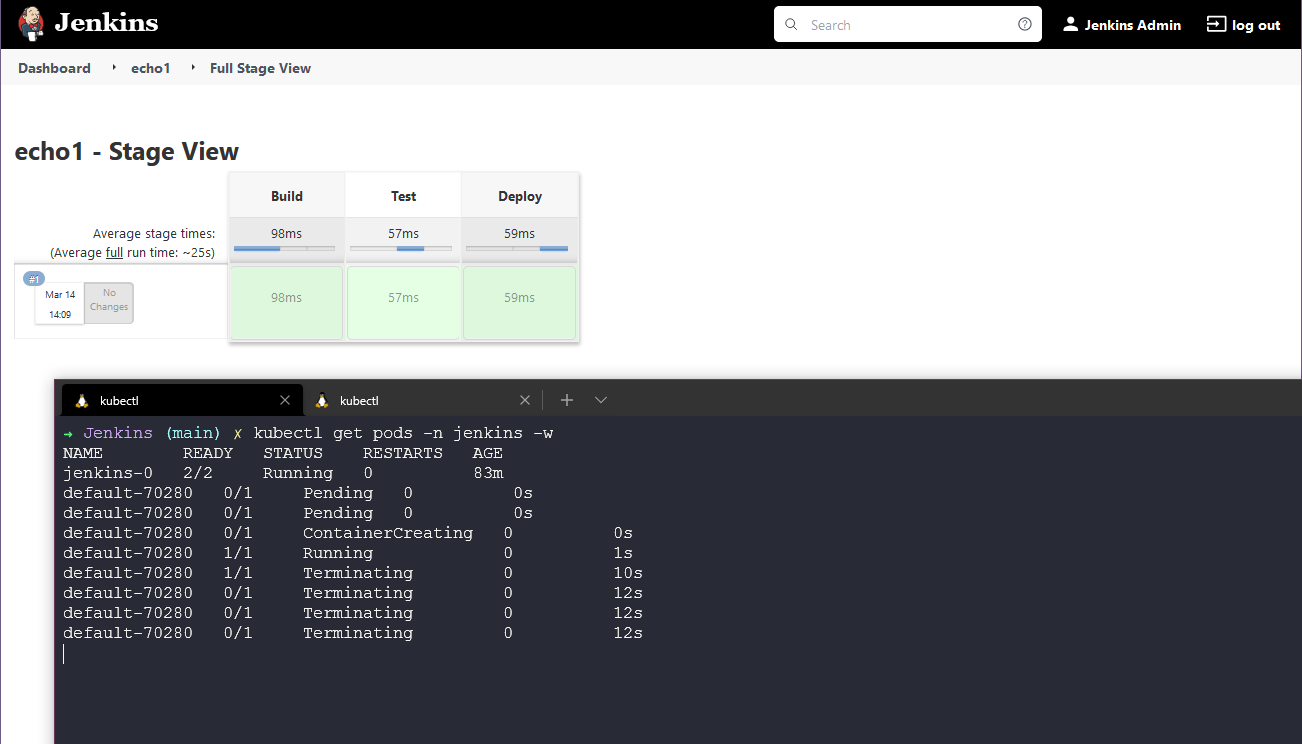This screenshot has height=744, width=1302.
Task: Go to the echo1 breadcrumb link
Action: pos(150,68)
